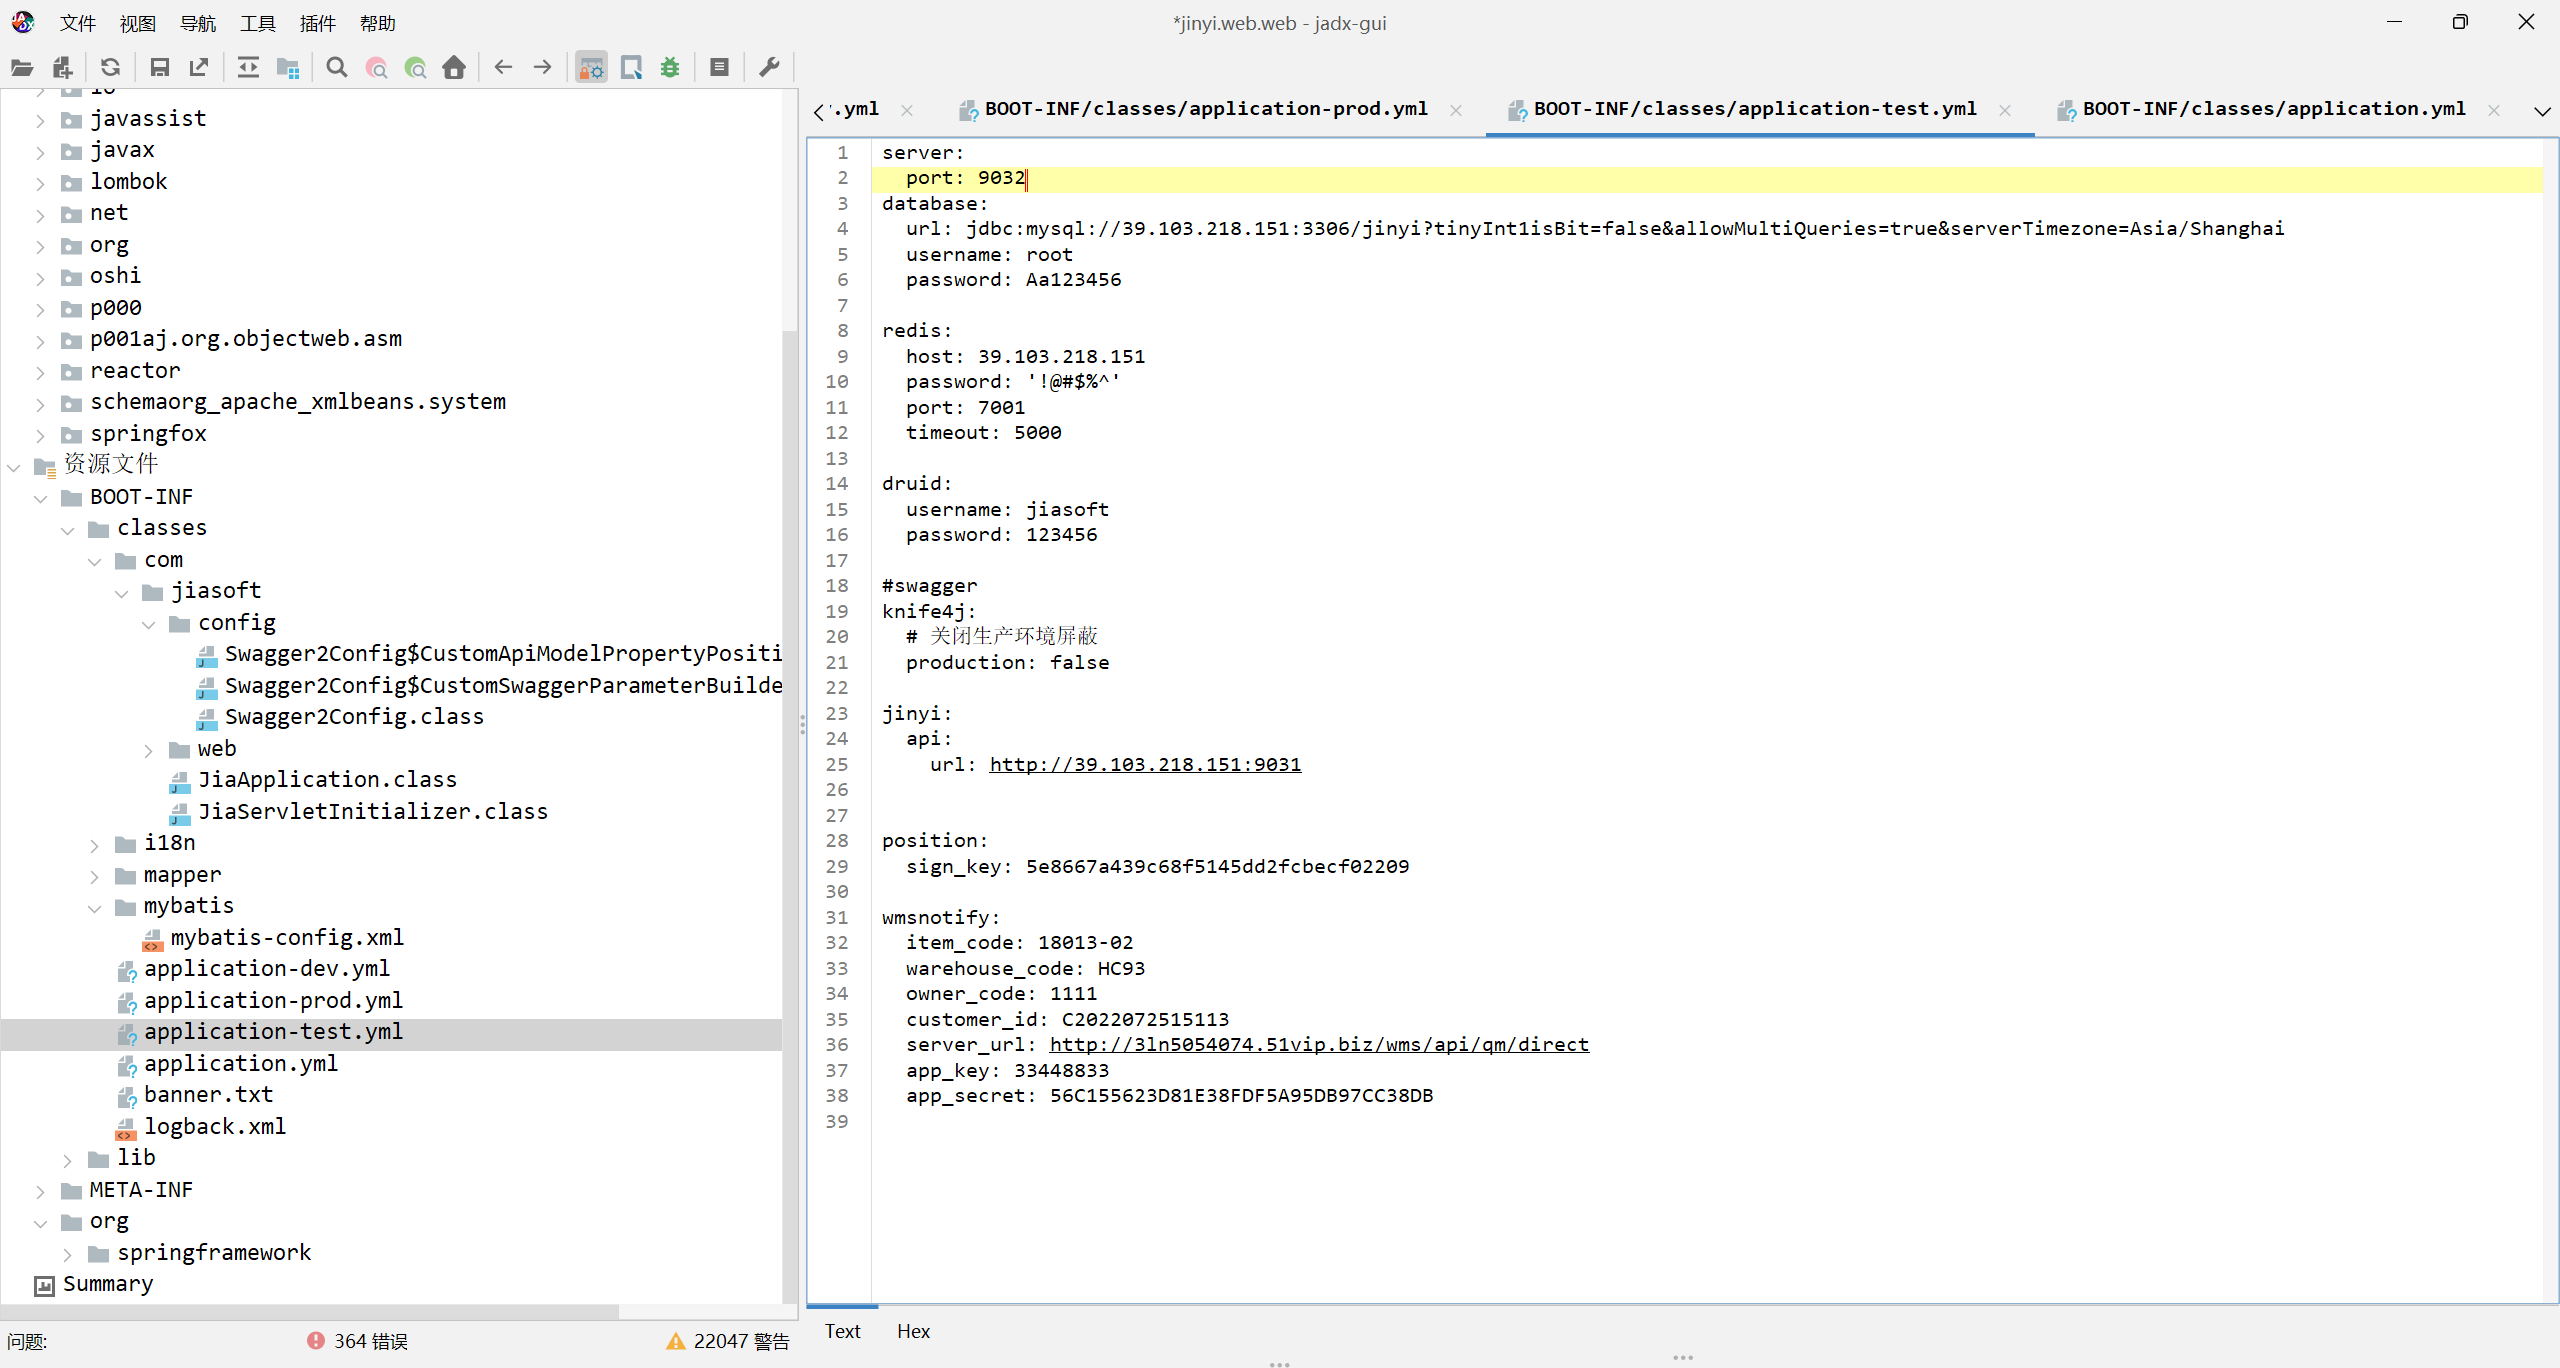Toggle flatten packages toolbar button

click(x=288, y=67)
